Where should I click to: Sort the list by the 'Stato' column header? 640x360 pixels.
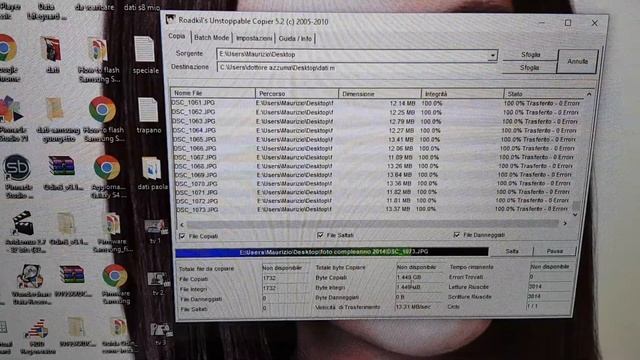tap(544, 94)
